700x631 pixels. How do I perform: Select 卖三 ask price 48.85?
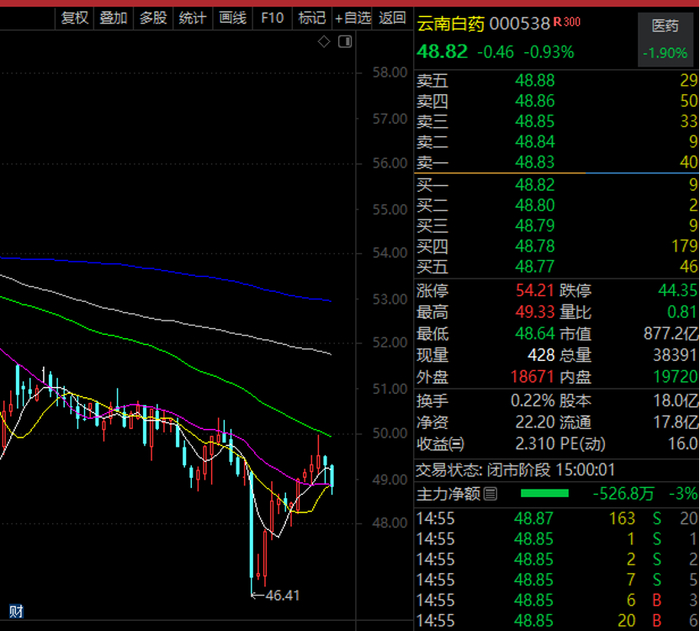(x=535, y=121)
